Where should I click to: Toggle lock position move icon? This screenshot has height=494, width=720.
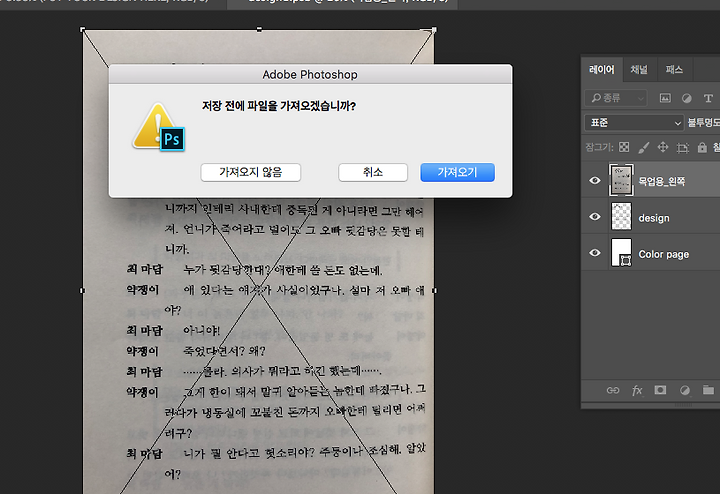pyautogui.click(x=663, y=147)
